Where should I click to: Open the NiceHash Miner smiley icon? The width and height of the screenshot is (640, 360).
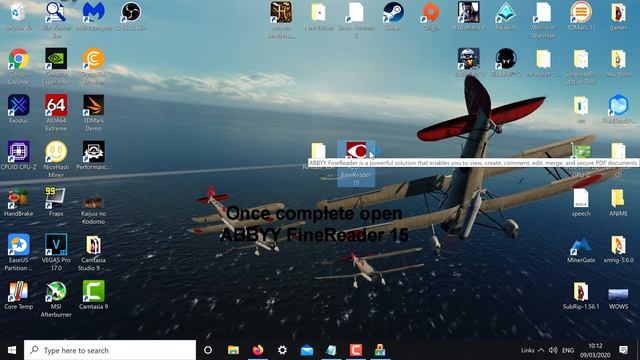(56, 159)
